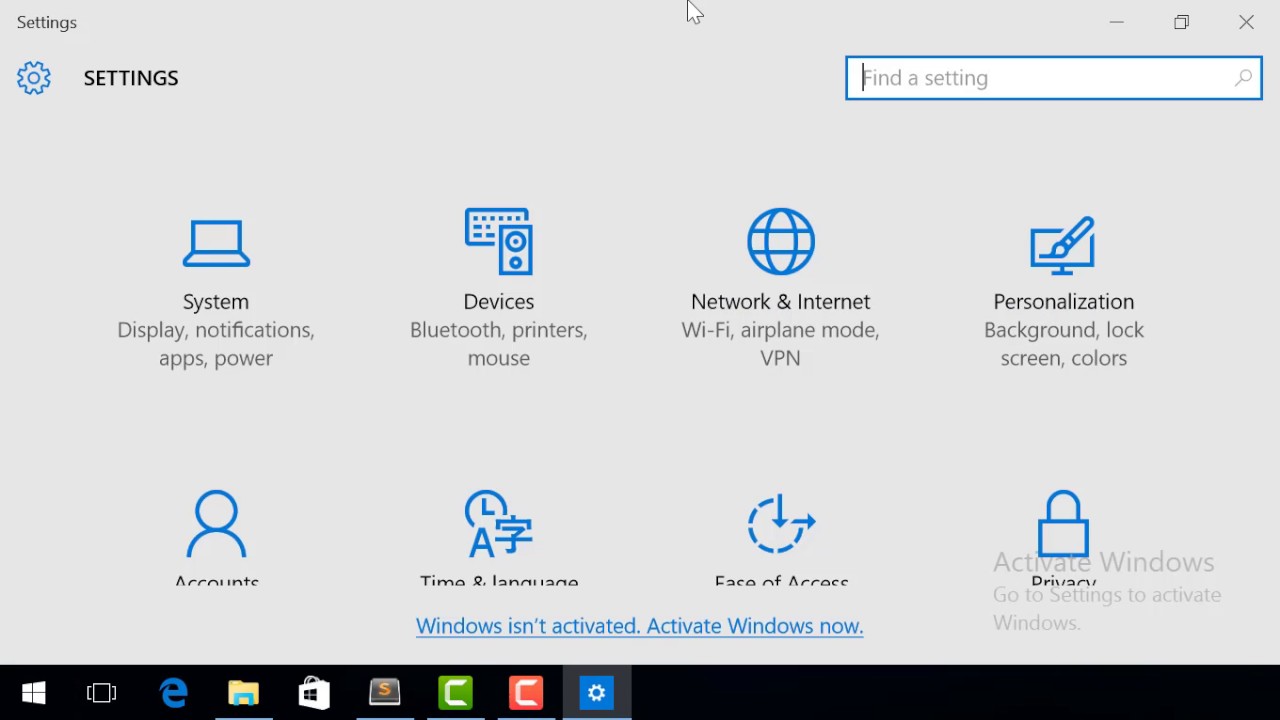Open File Explorer from taskbar
The image size is (1280, 720).
pos(244,693)
